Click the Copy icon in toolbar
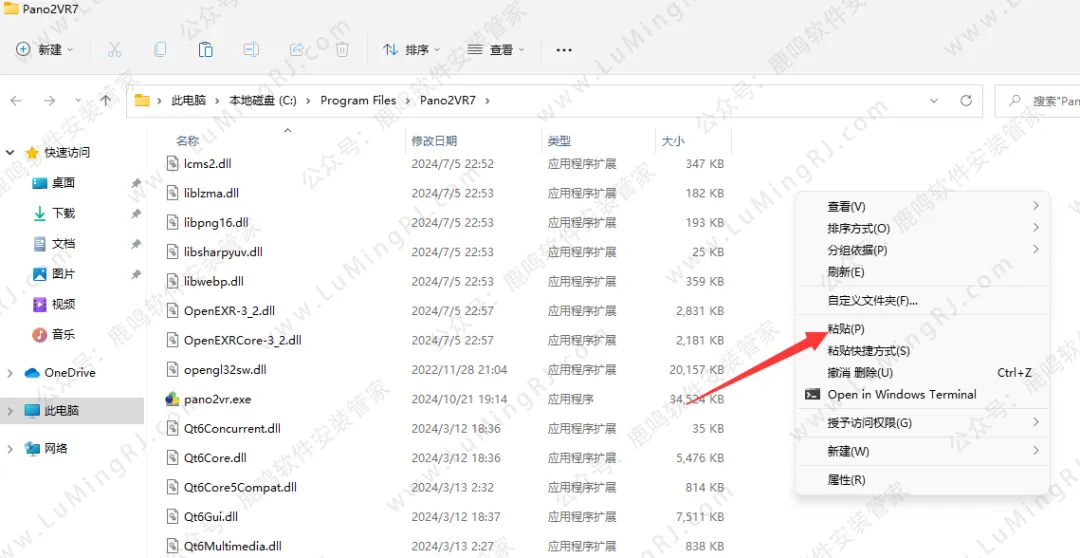Viewport: 1080px width, 558px height. 160,50
